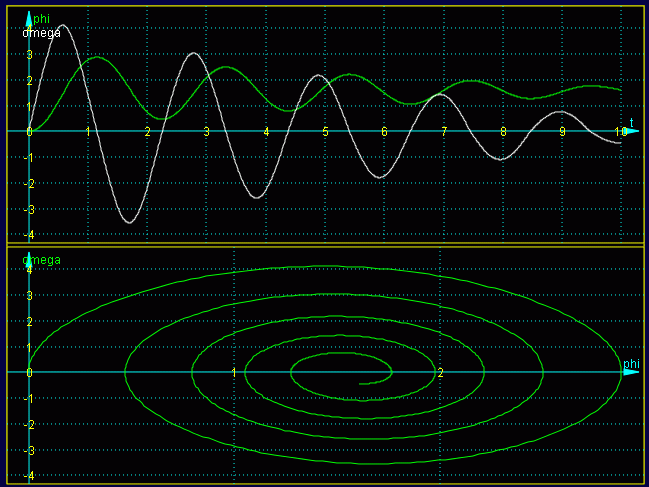Select tick label "10" on the time axis

(x=621, y=132)
